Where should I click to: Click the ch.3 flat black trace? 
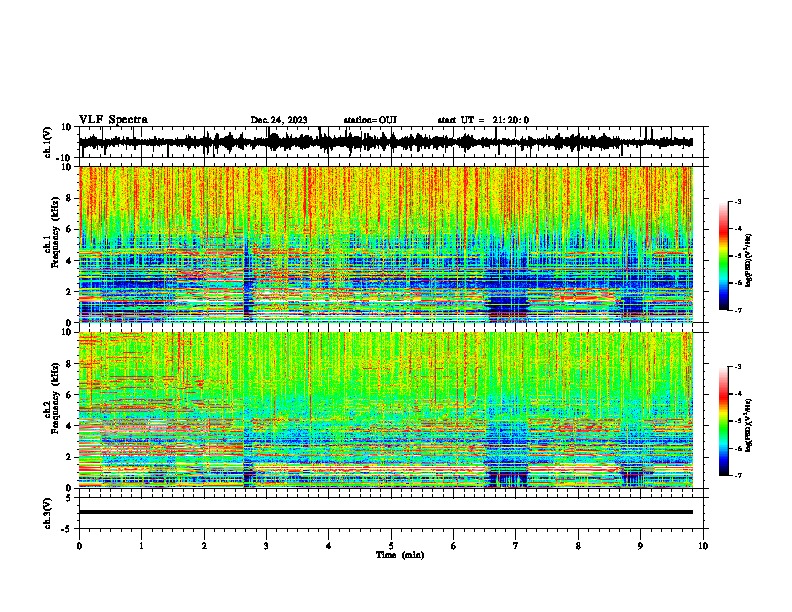point(386,512)
